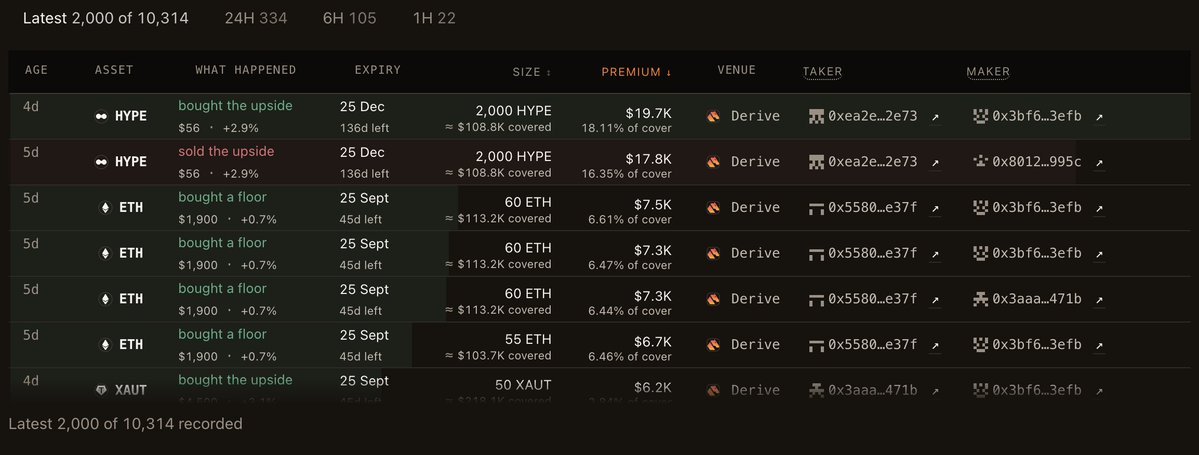This screenshot has width=1199, height=455.
Task: Switch to the 1H 22 filter
Action: point(434,18)
